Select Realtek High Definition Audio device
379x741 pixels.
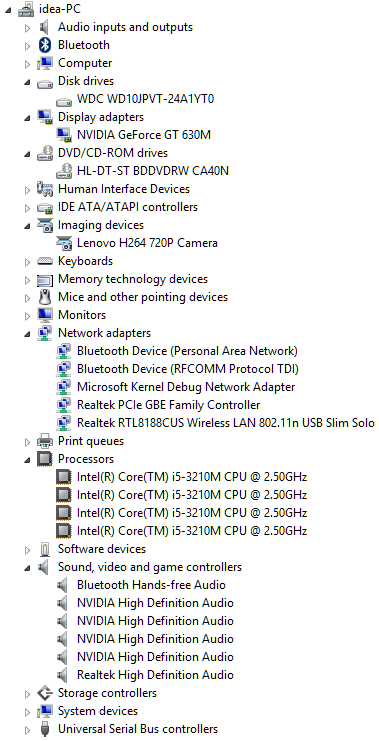[155, 675]
